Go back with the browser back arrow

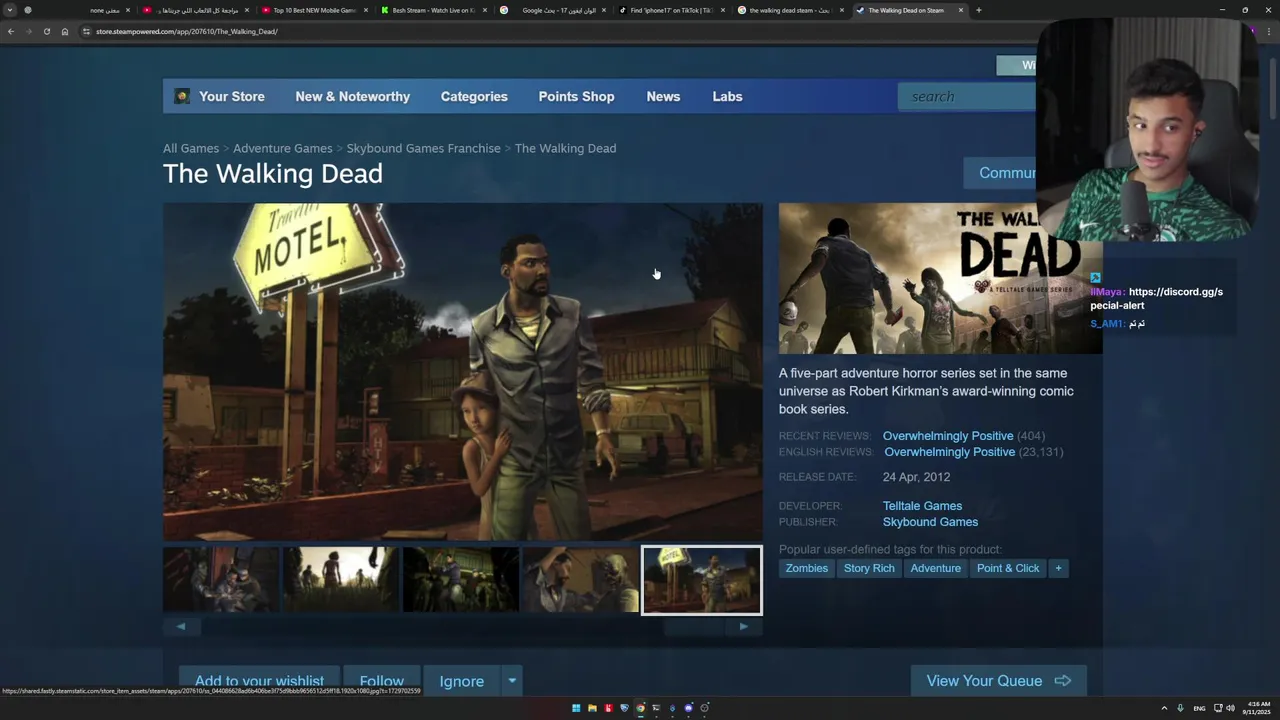(10, 31)
